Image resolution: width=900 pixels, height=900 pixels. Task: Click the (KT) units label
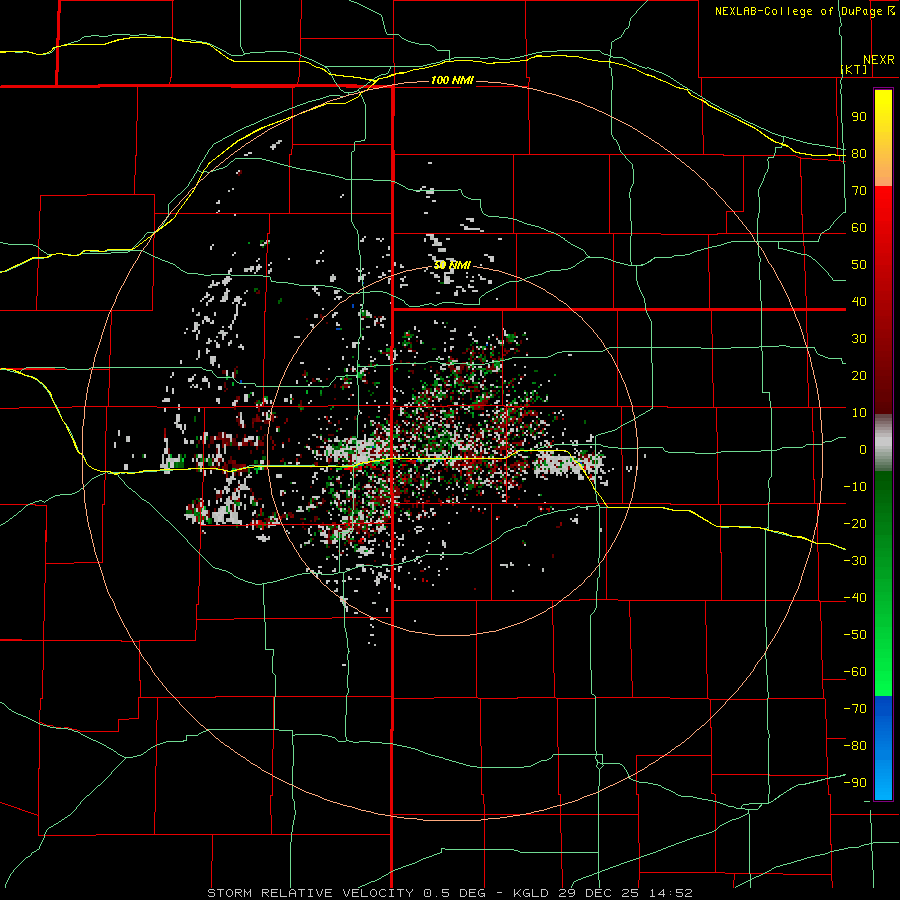pyautogui.click(x=854, y=69)
